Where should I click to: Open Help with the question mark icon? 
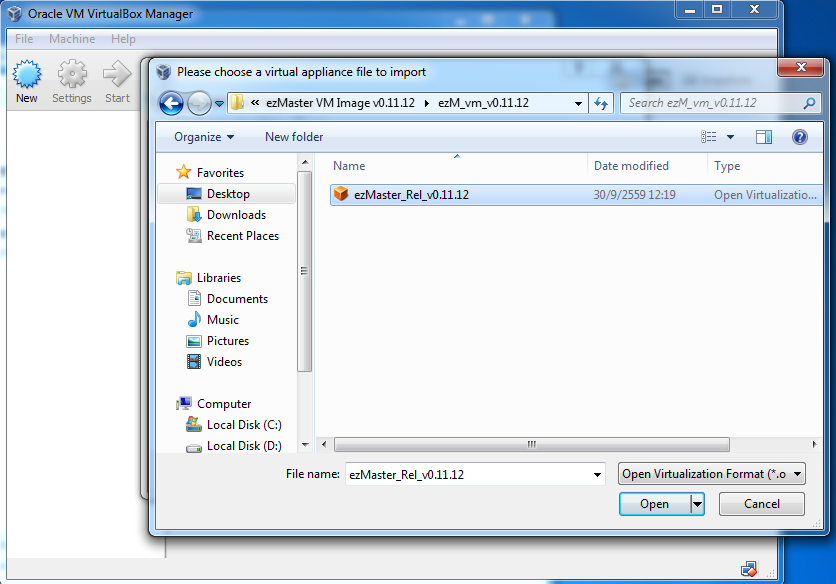[799, 137]
